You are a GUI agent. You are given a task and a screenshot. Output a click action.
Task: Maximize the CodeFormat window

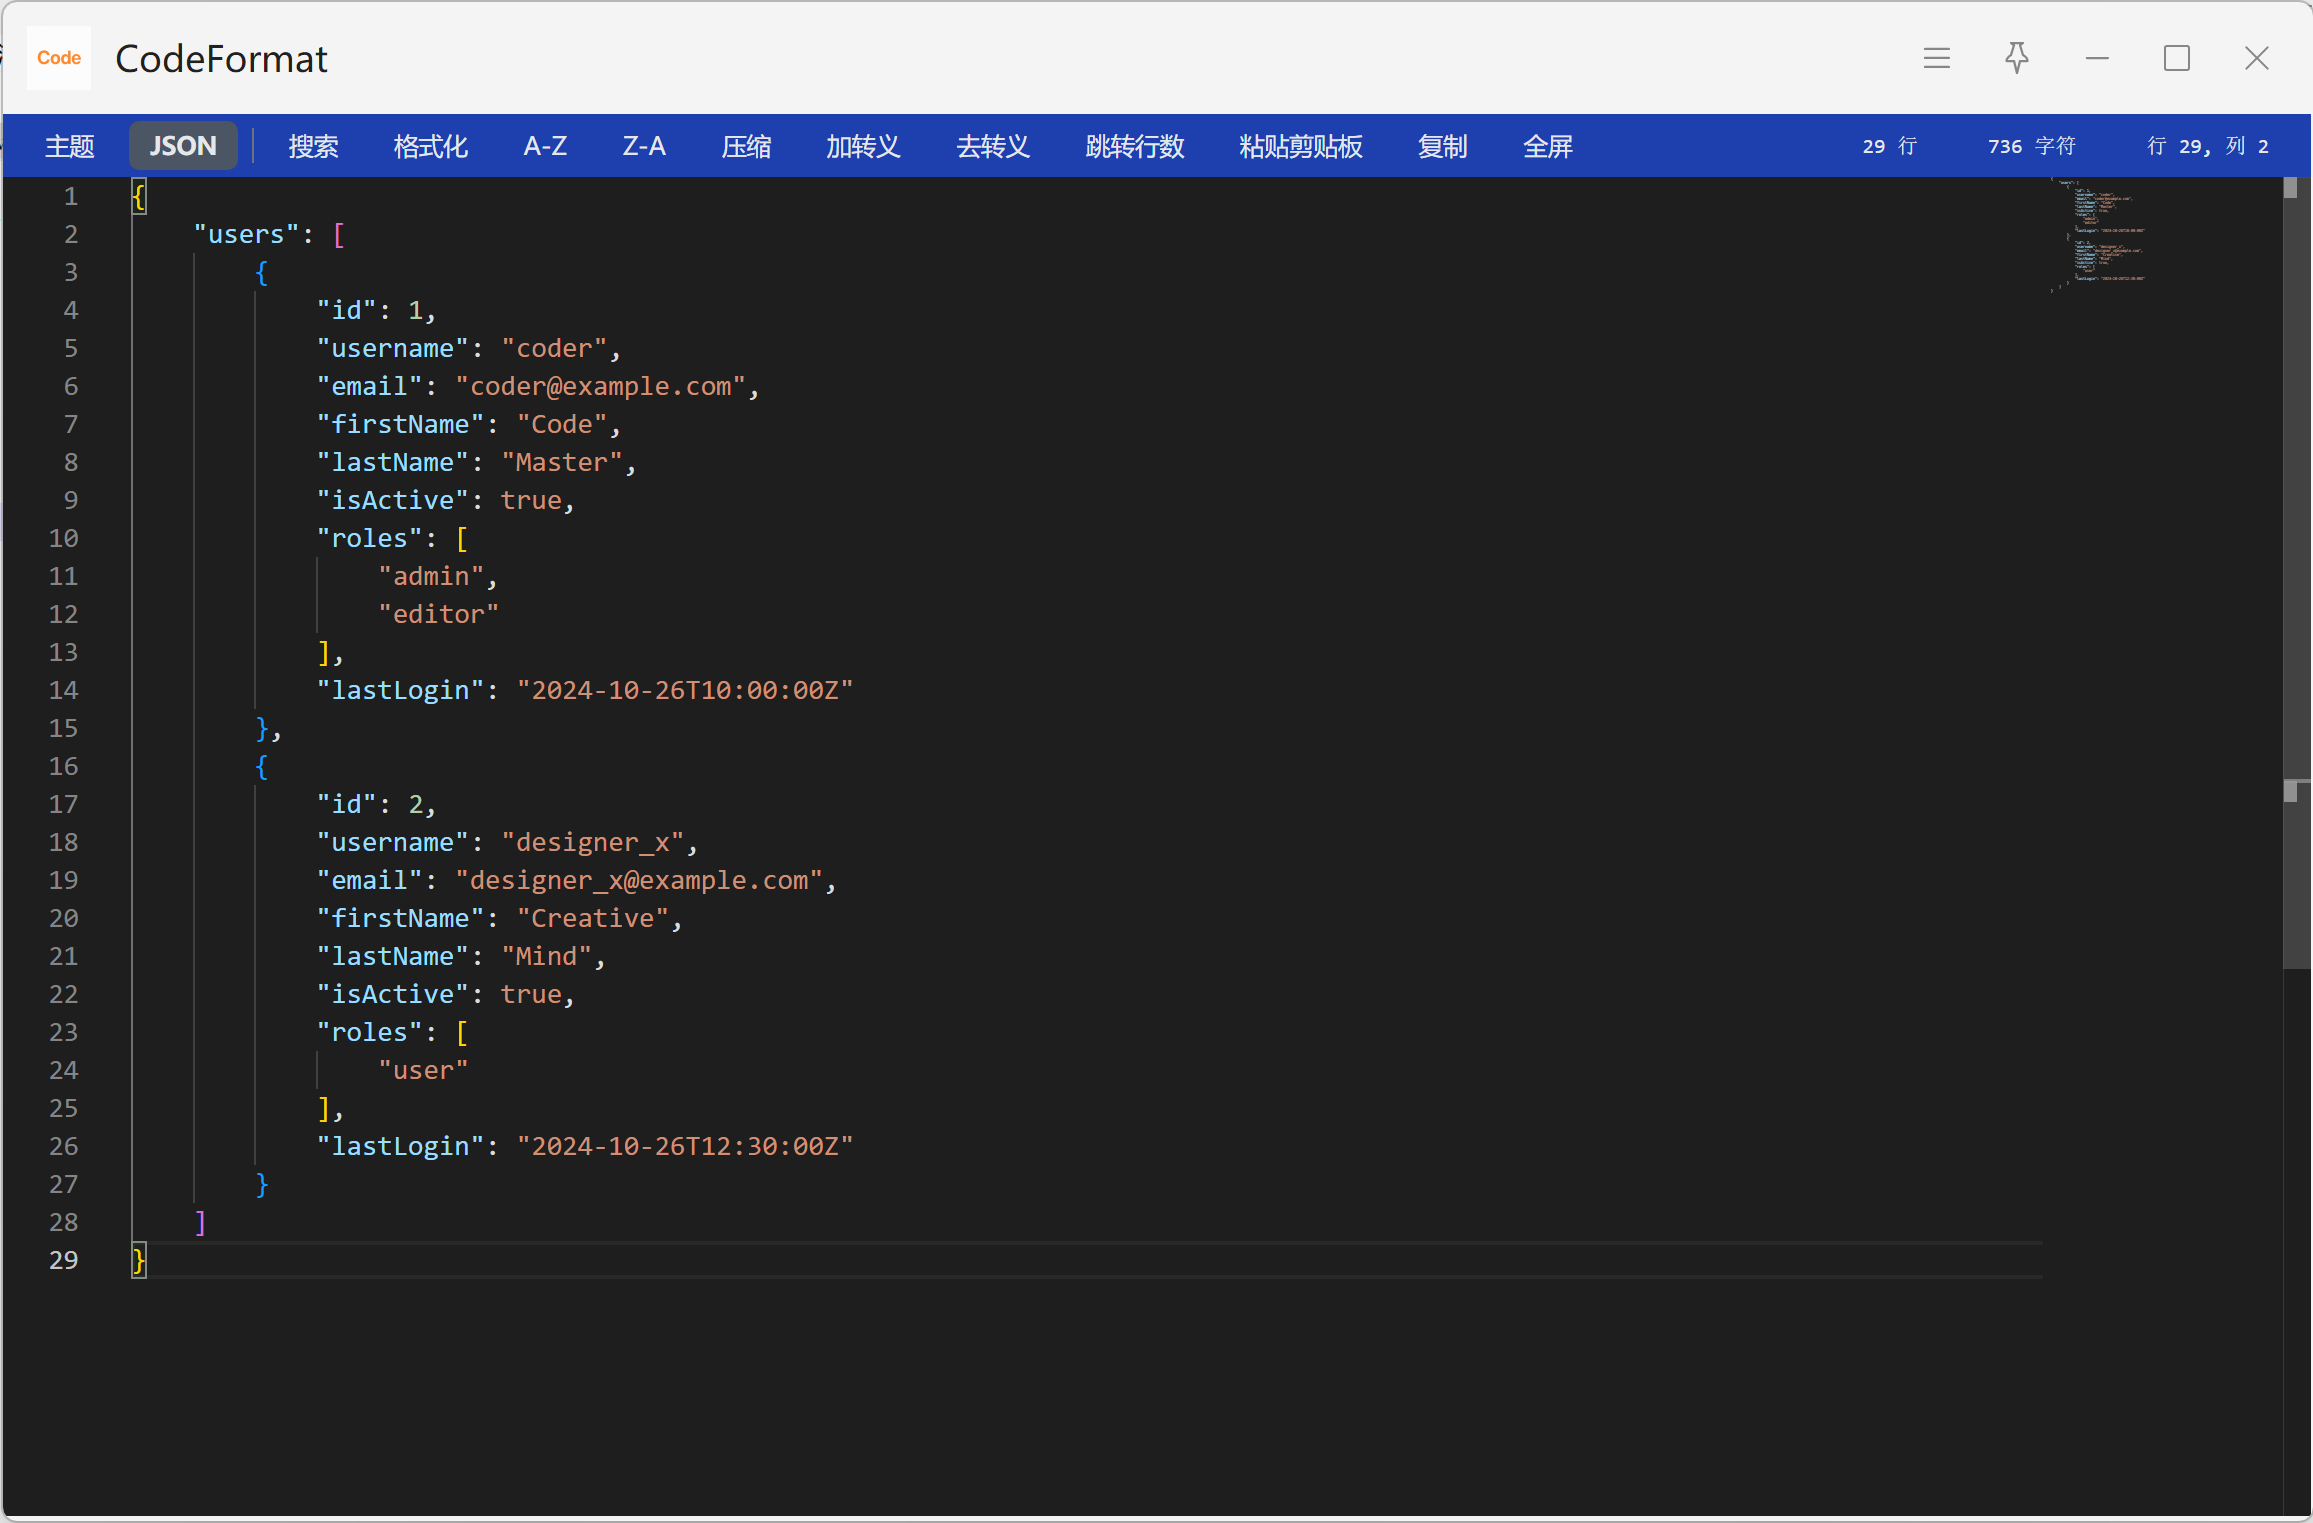click(2177, 58)
